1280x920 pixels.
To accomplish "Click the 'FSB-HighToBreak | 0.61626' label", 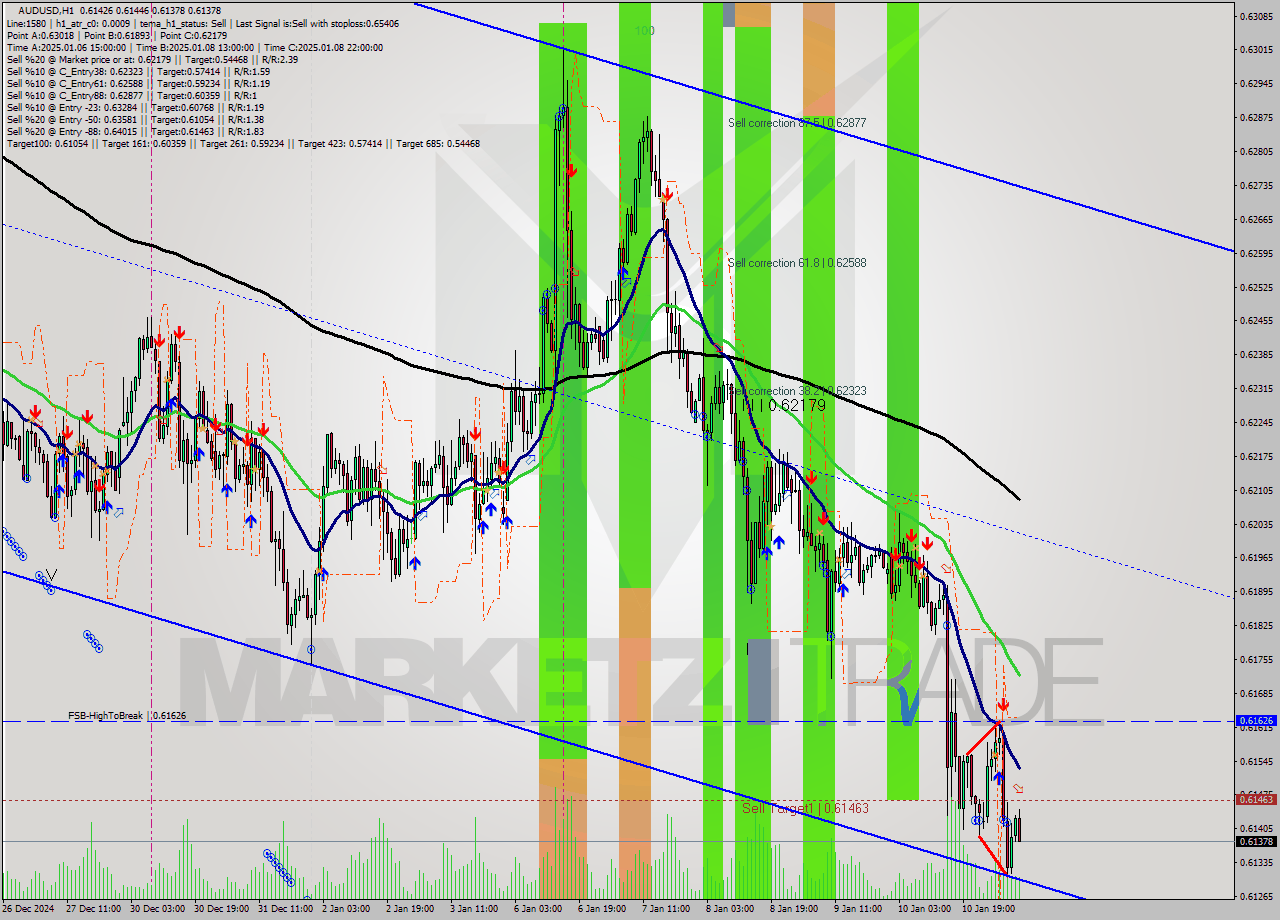I will click(x=127, y=716).
